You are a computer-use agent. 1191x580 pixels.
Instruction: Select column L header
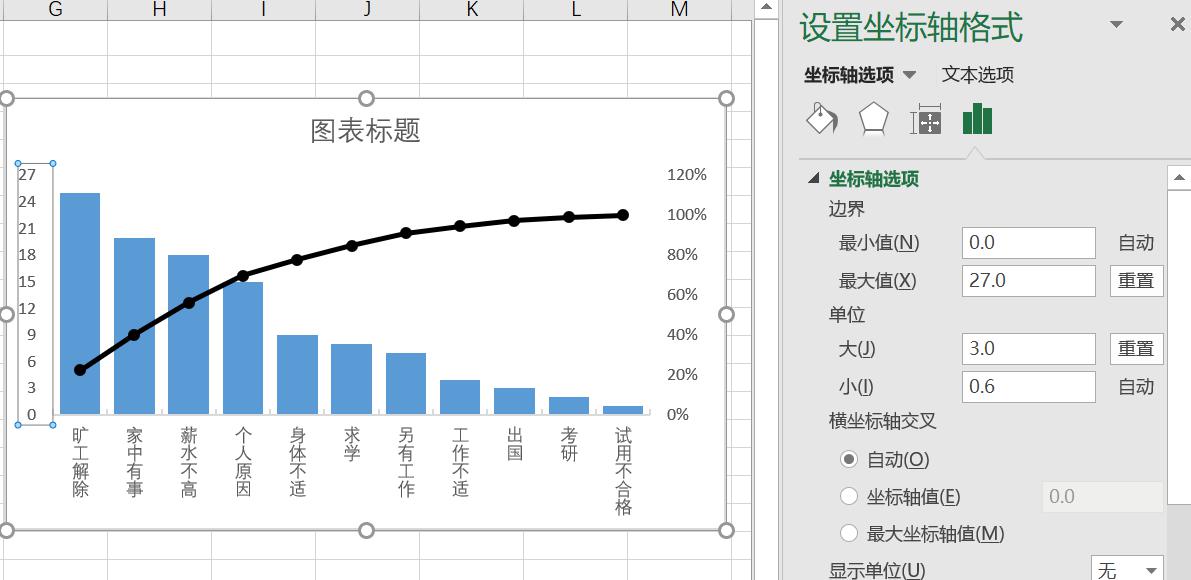[x=576, y=9]
